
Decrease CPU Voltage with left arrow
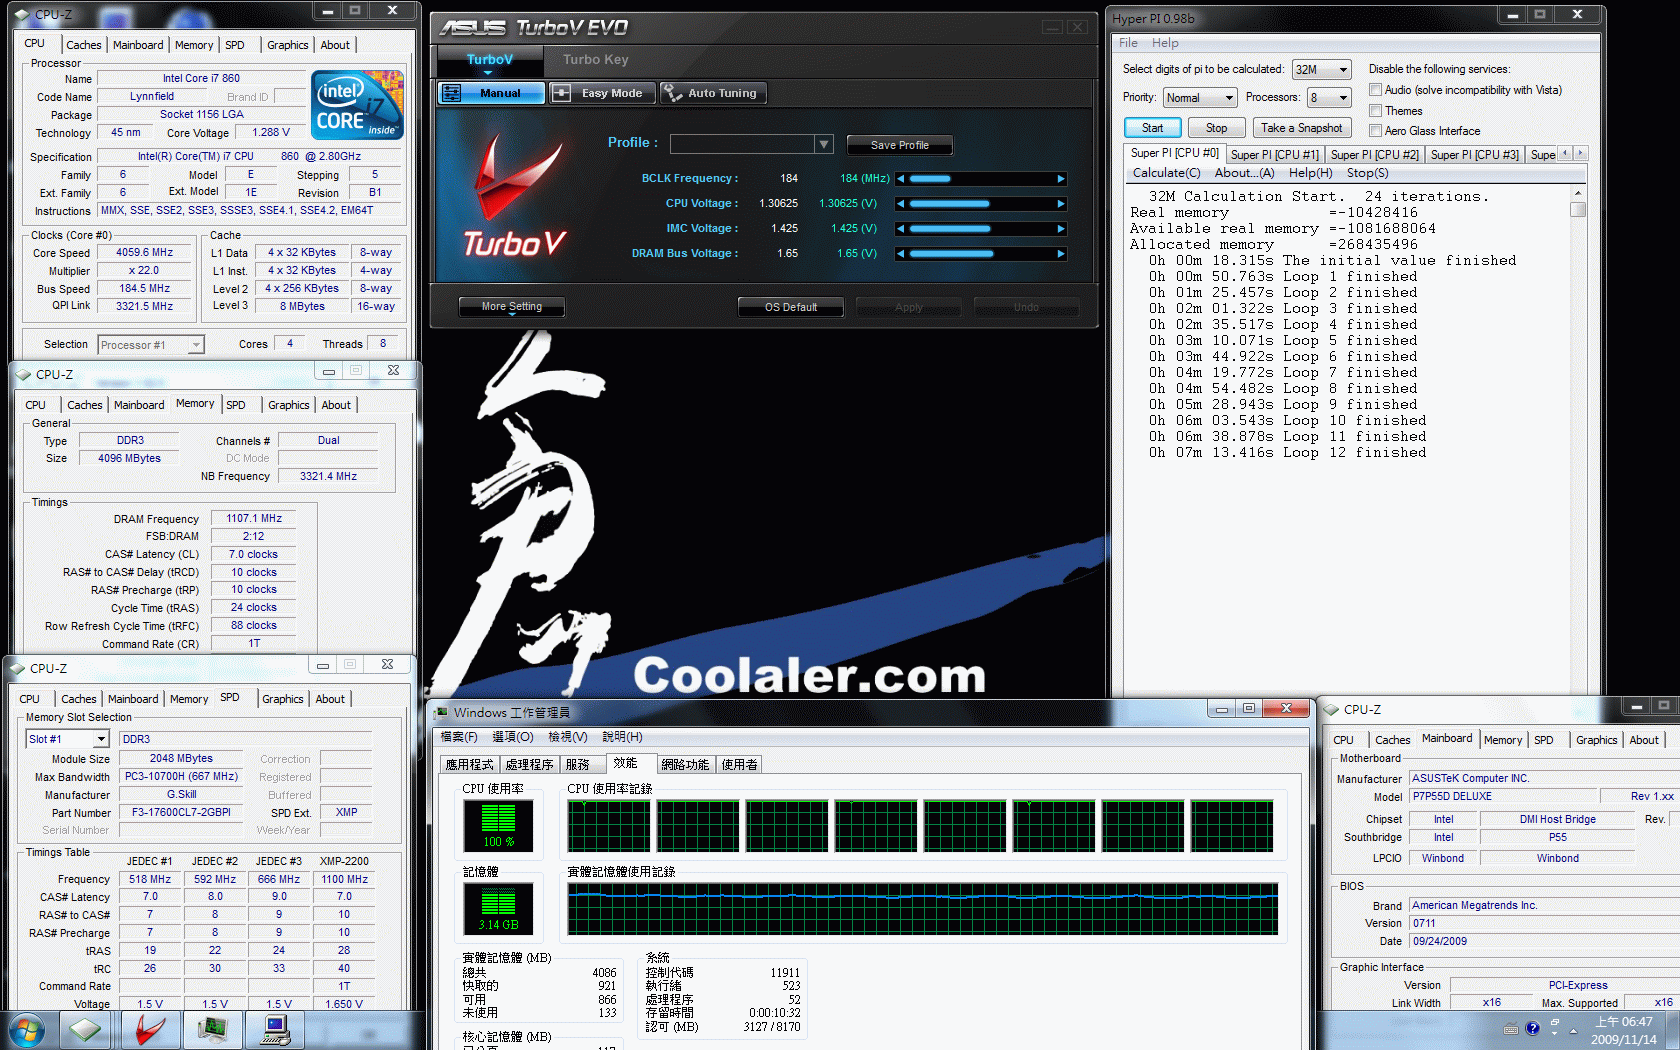tap(901, 204)
